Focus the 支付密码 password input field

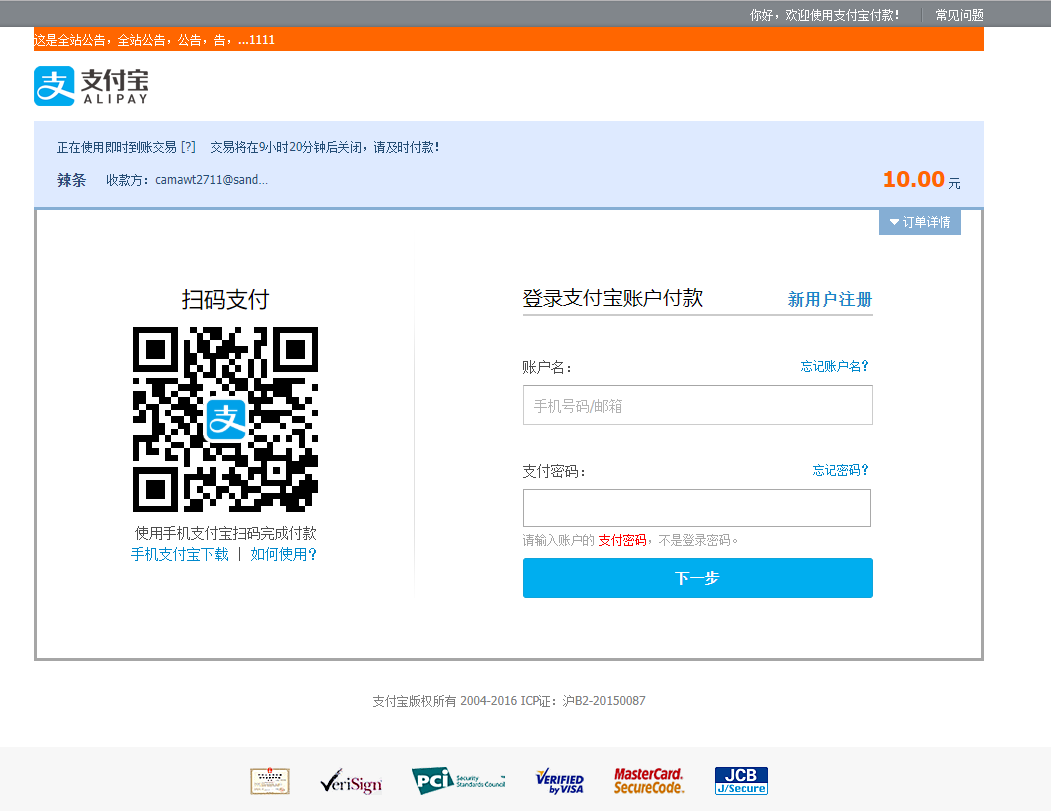point(697,508)
